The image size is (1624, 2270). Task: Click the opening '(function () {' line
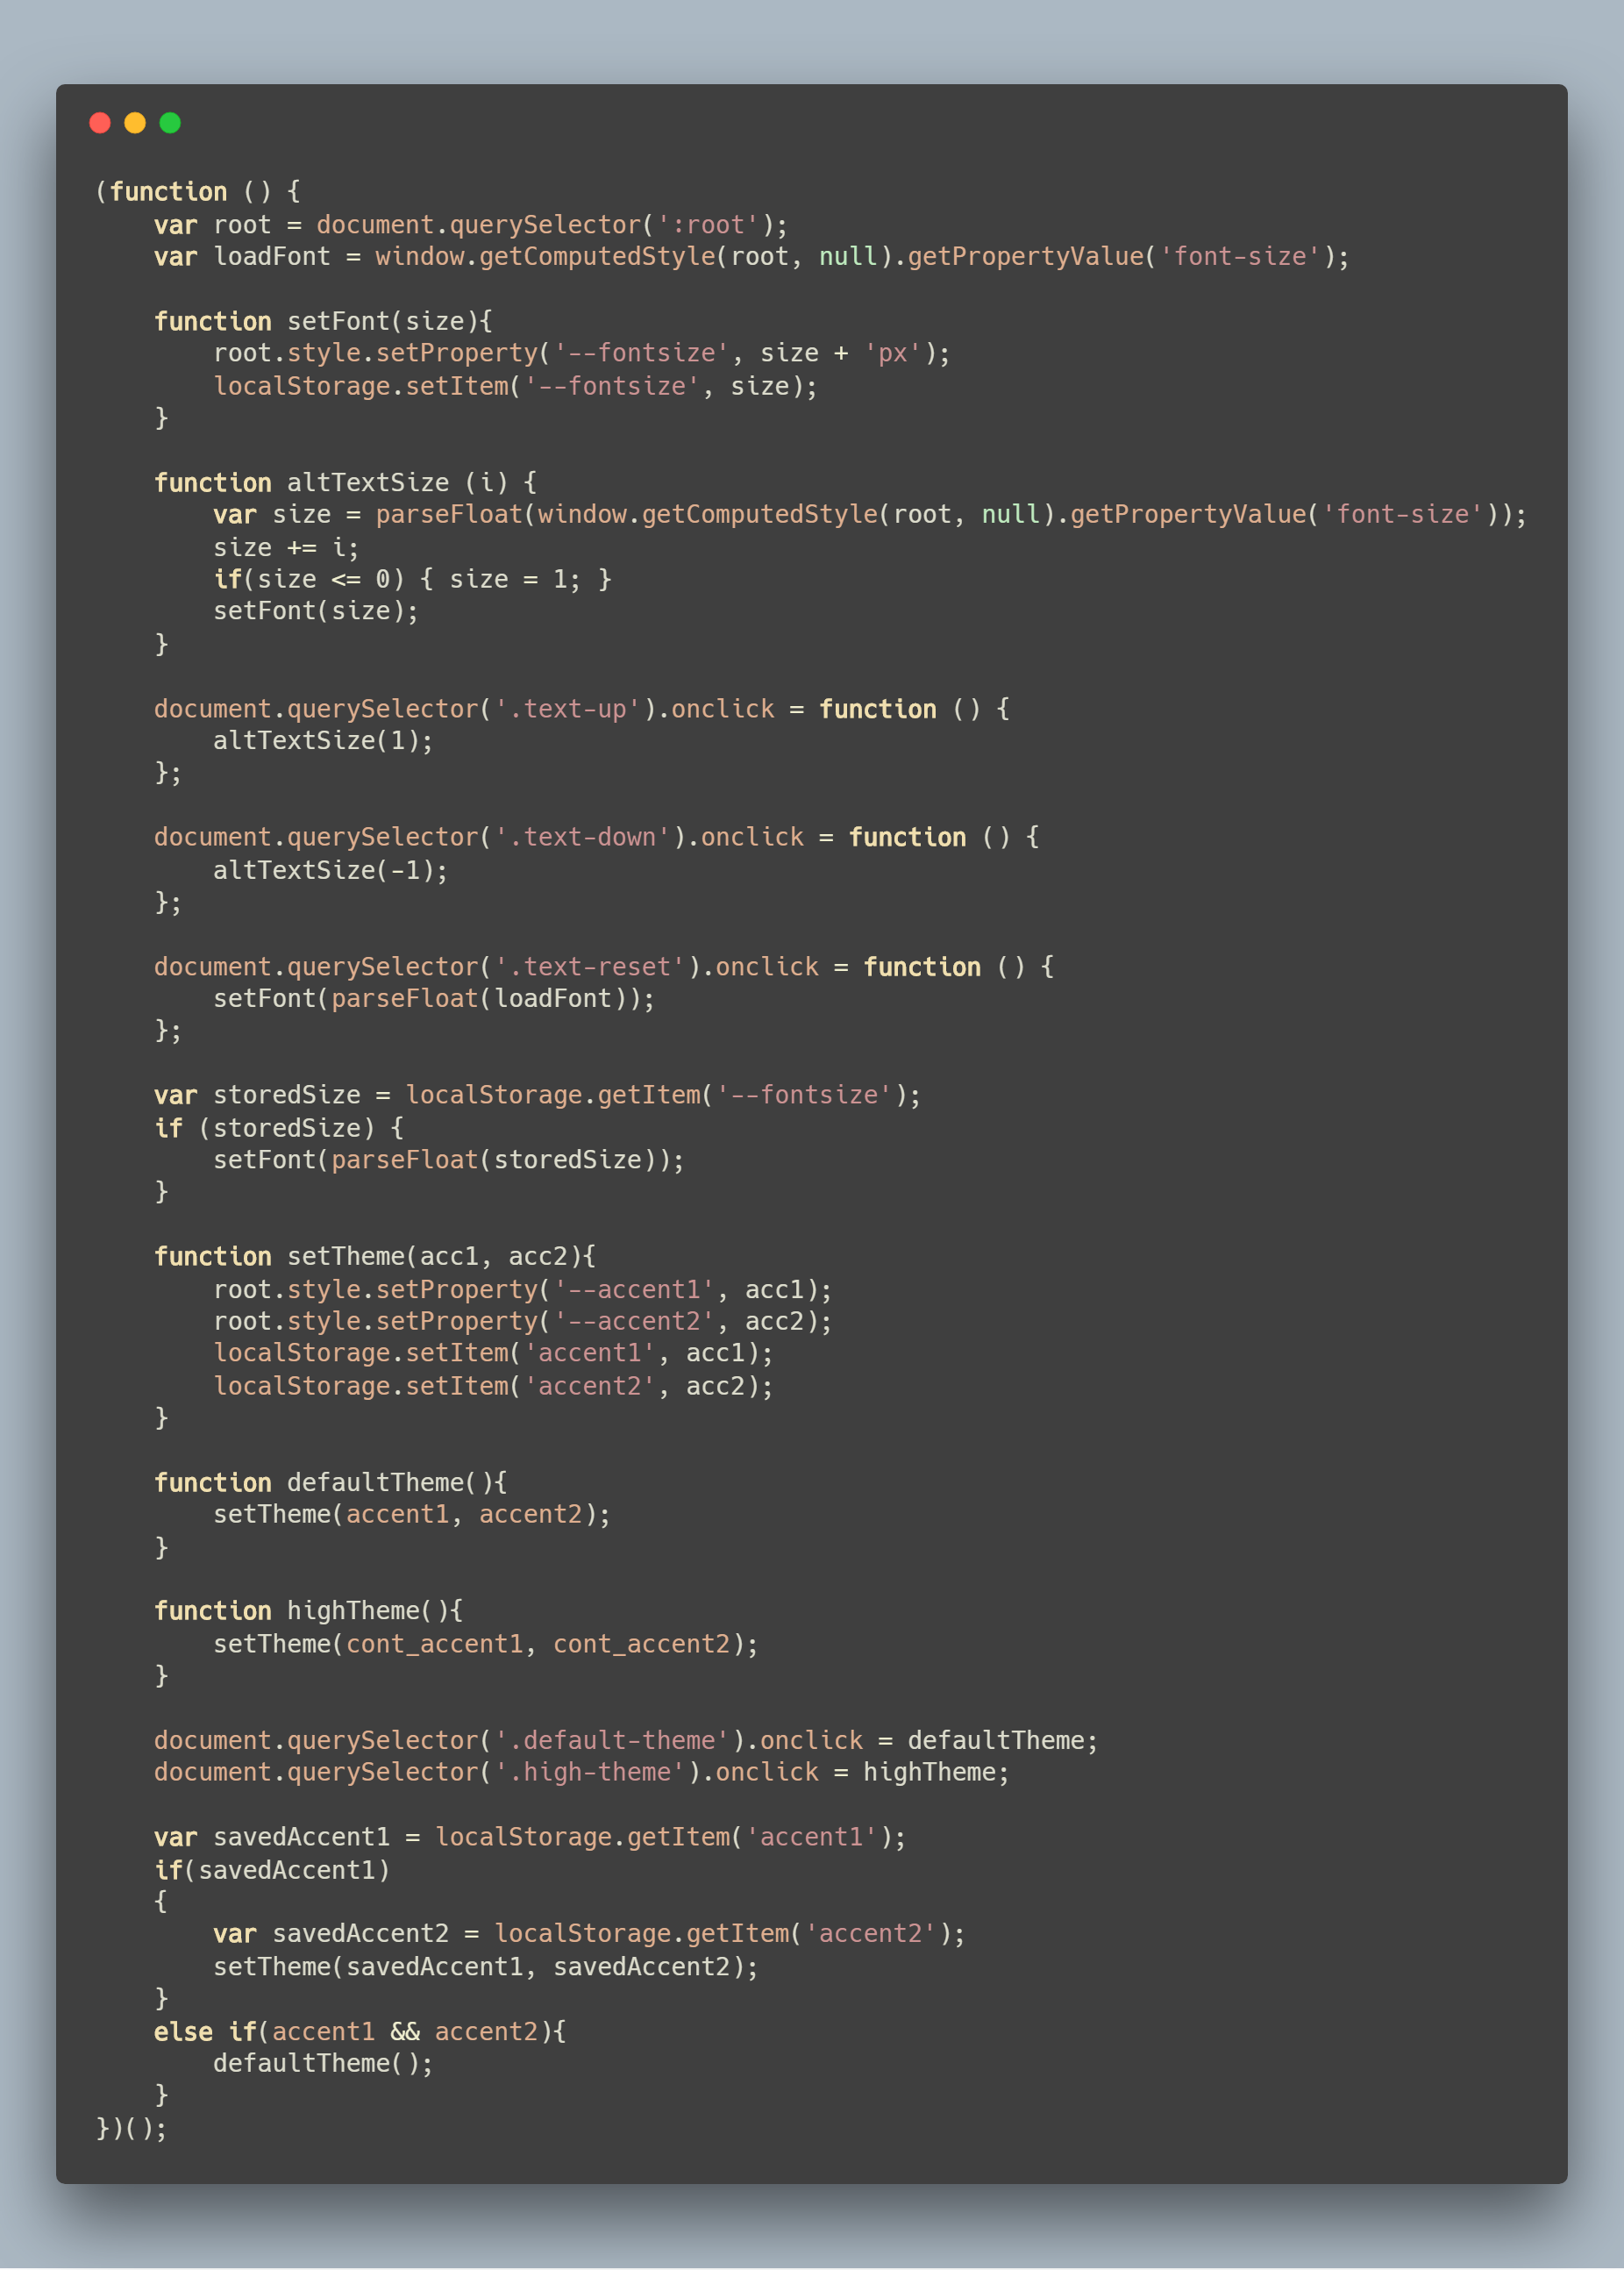[198, 192]
